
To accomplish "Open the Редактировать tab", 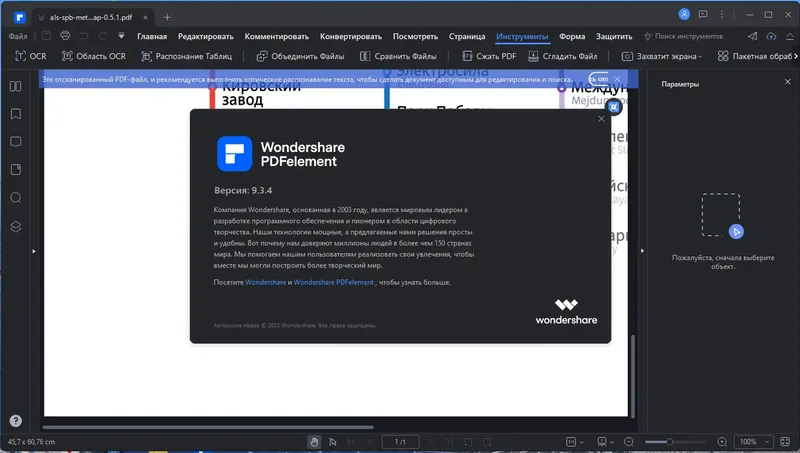I will coord(206,36).
